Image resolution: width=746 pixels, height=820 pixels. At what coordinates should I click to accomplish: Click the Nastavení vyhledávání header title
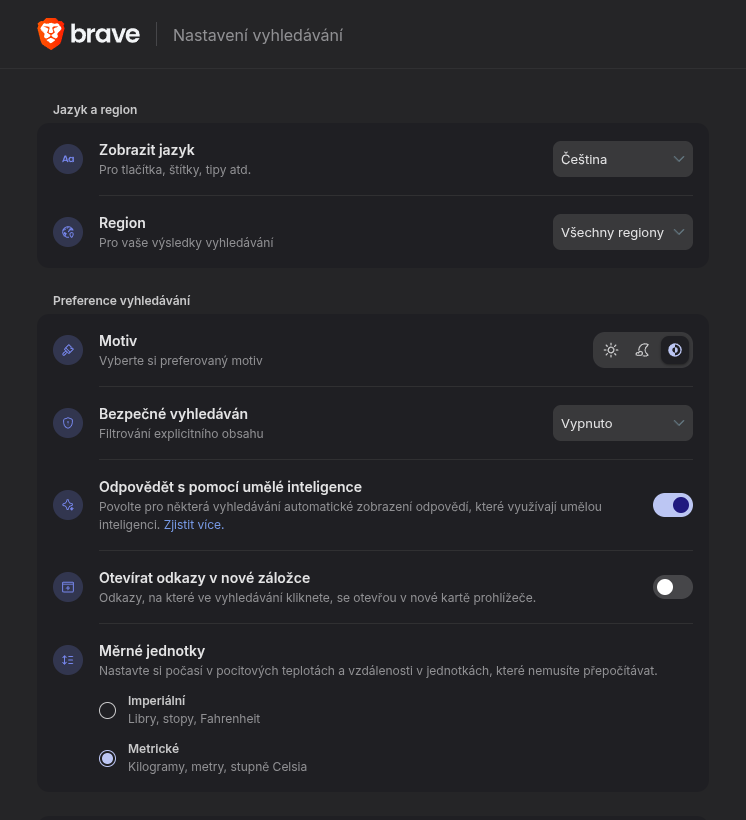coord(258,35)
